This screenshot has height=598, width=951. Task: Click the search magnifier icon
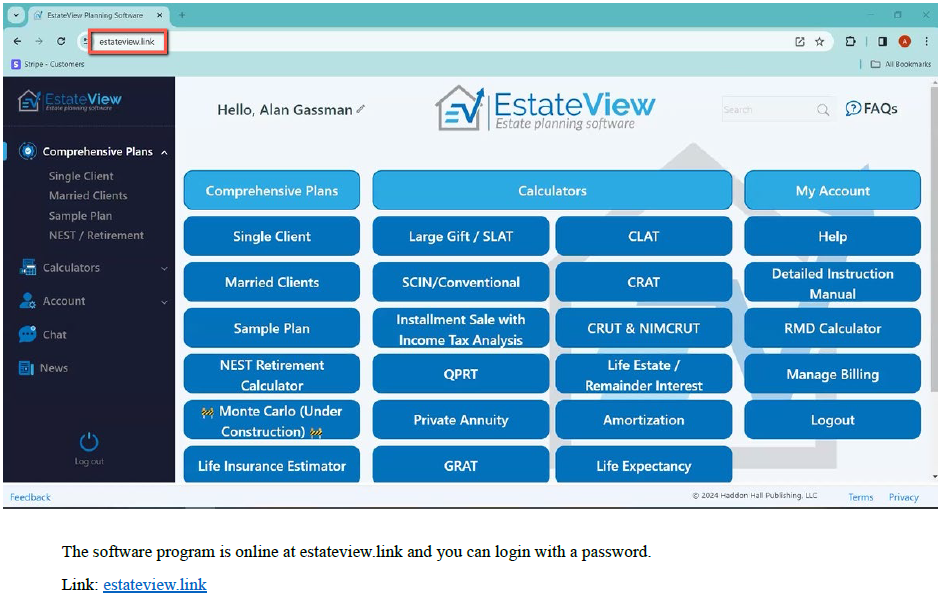point(822,110)
